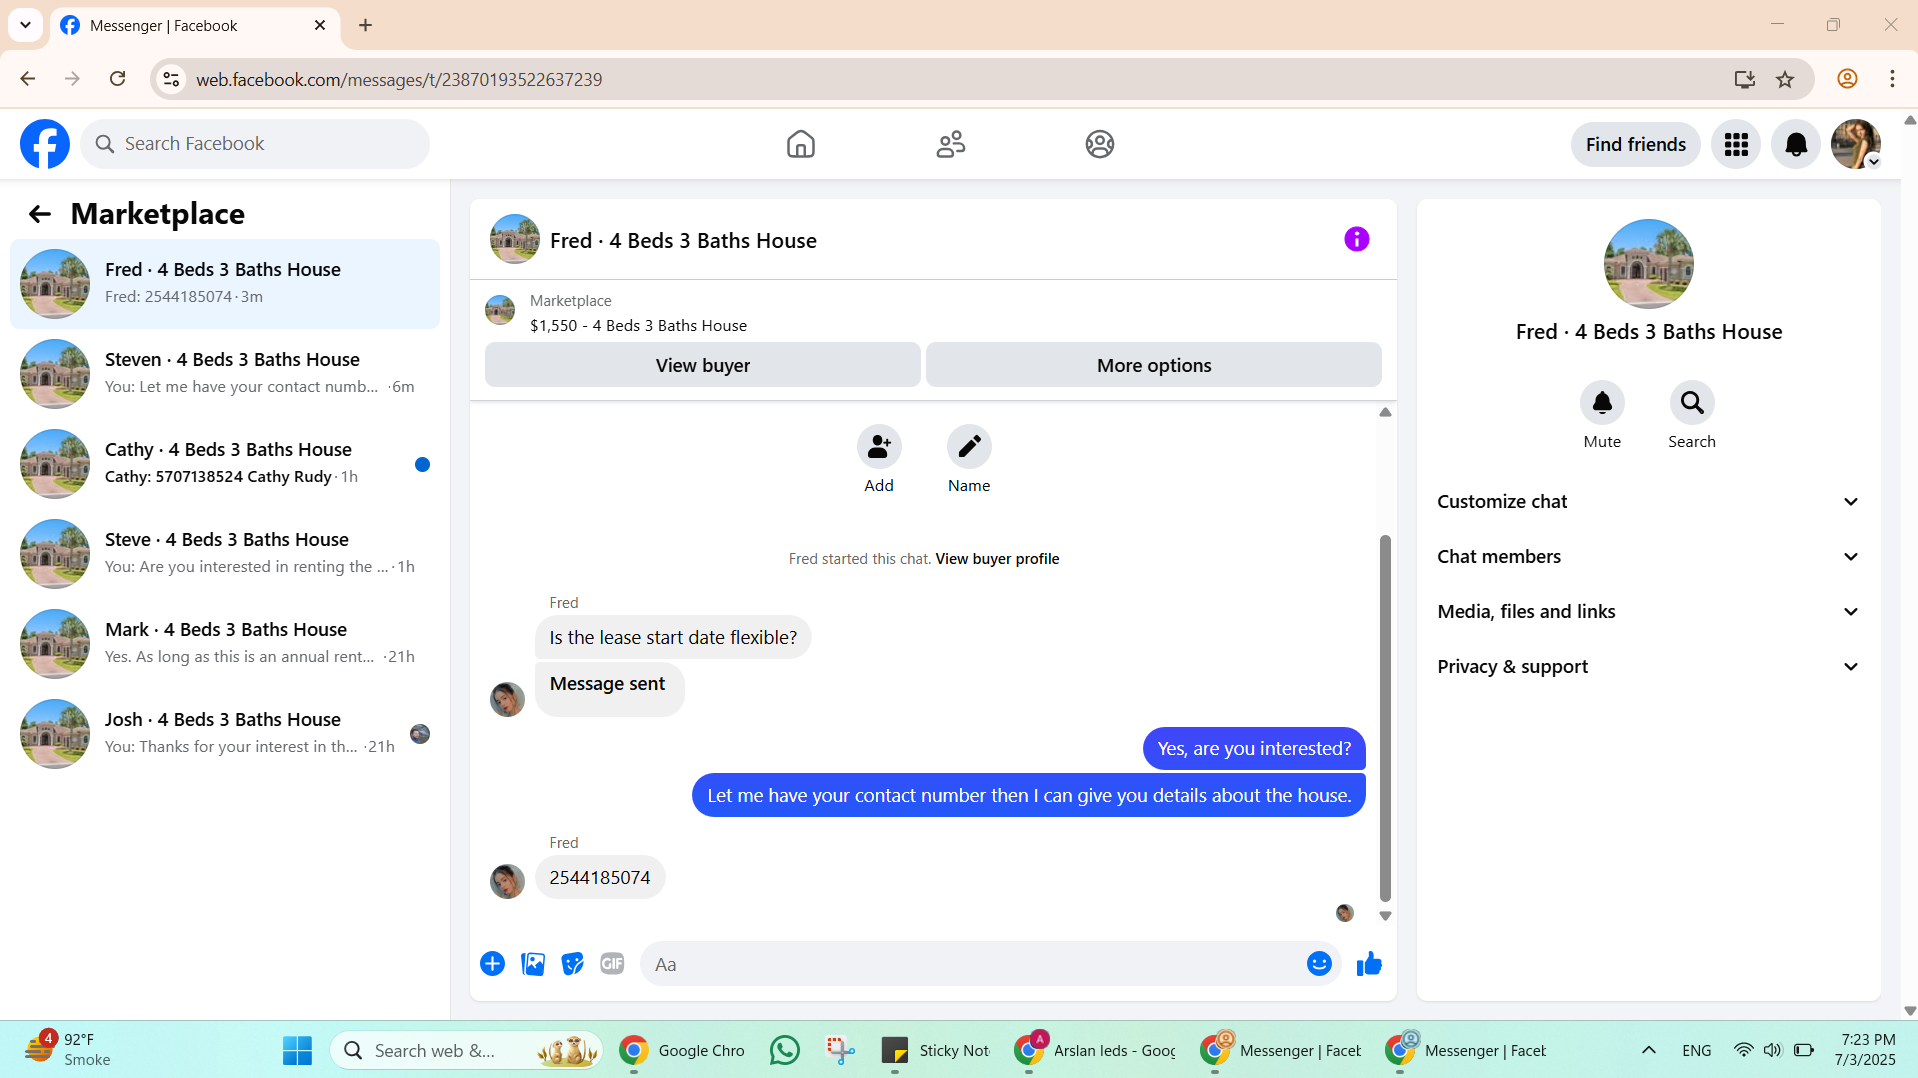Open the Windows Start menu

click(x=297, y=1050)
